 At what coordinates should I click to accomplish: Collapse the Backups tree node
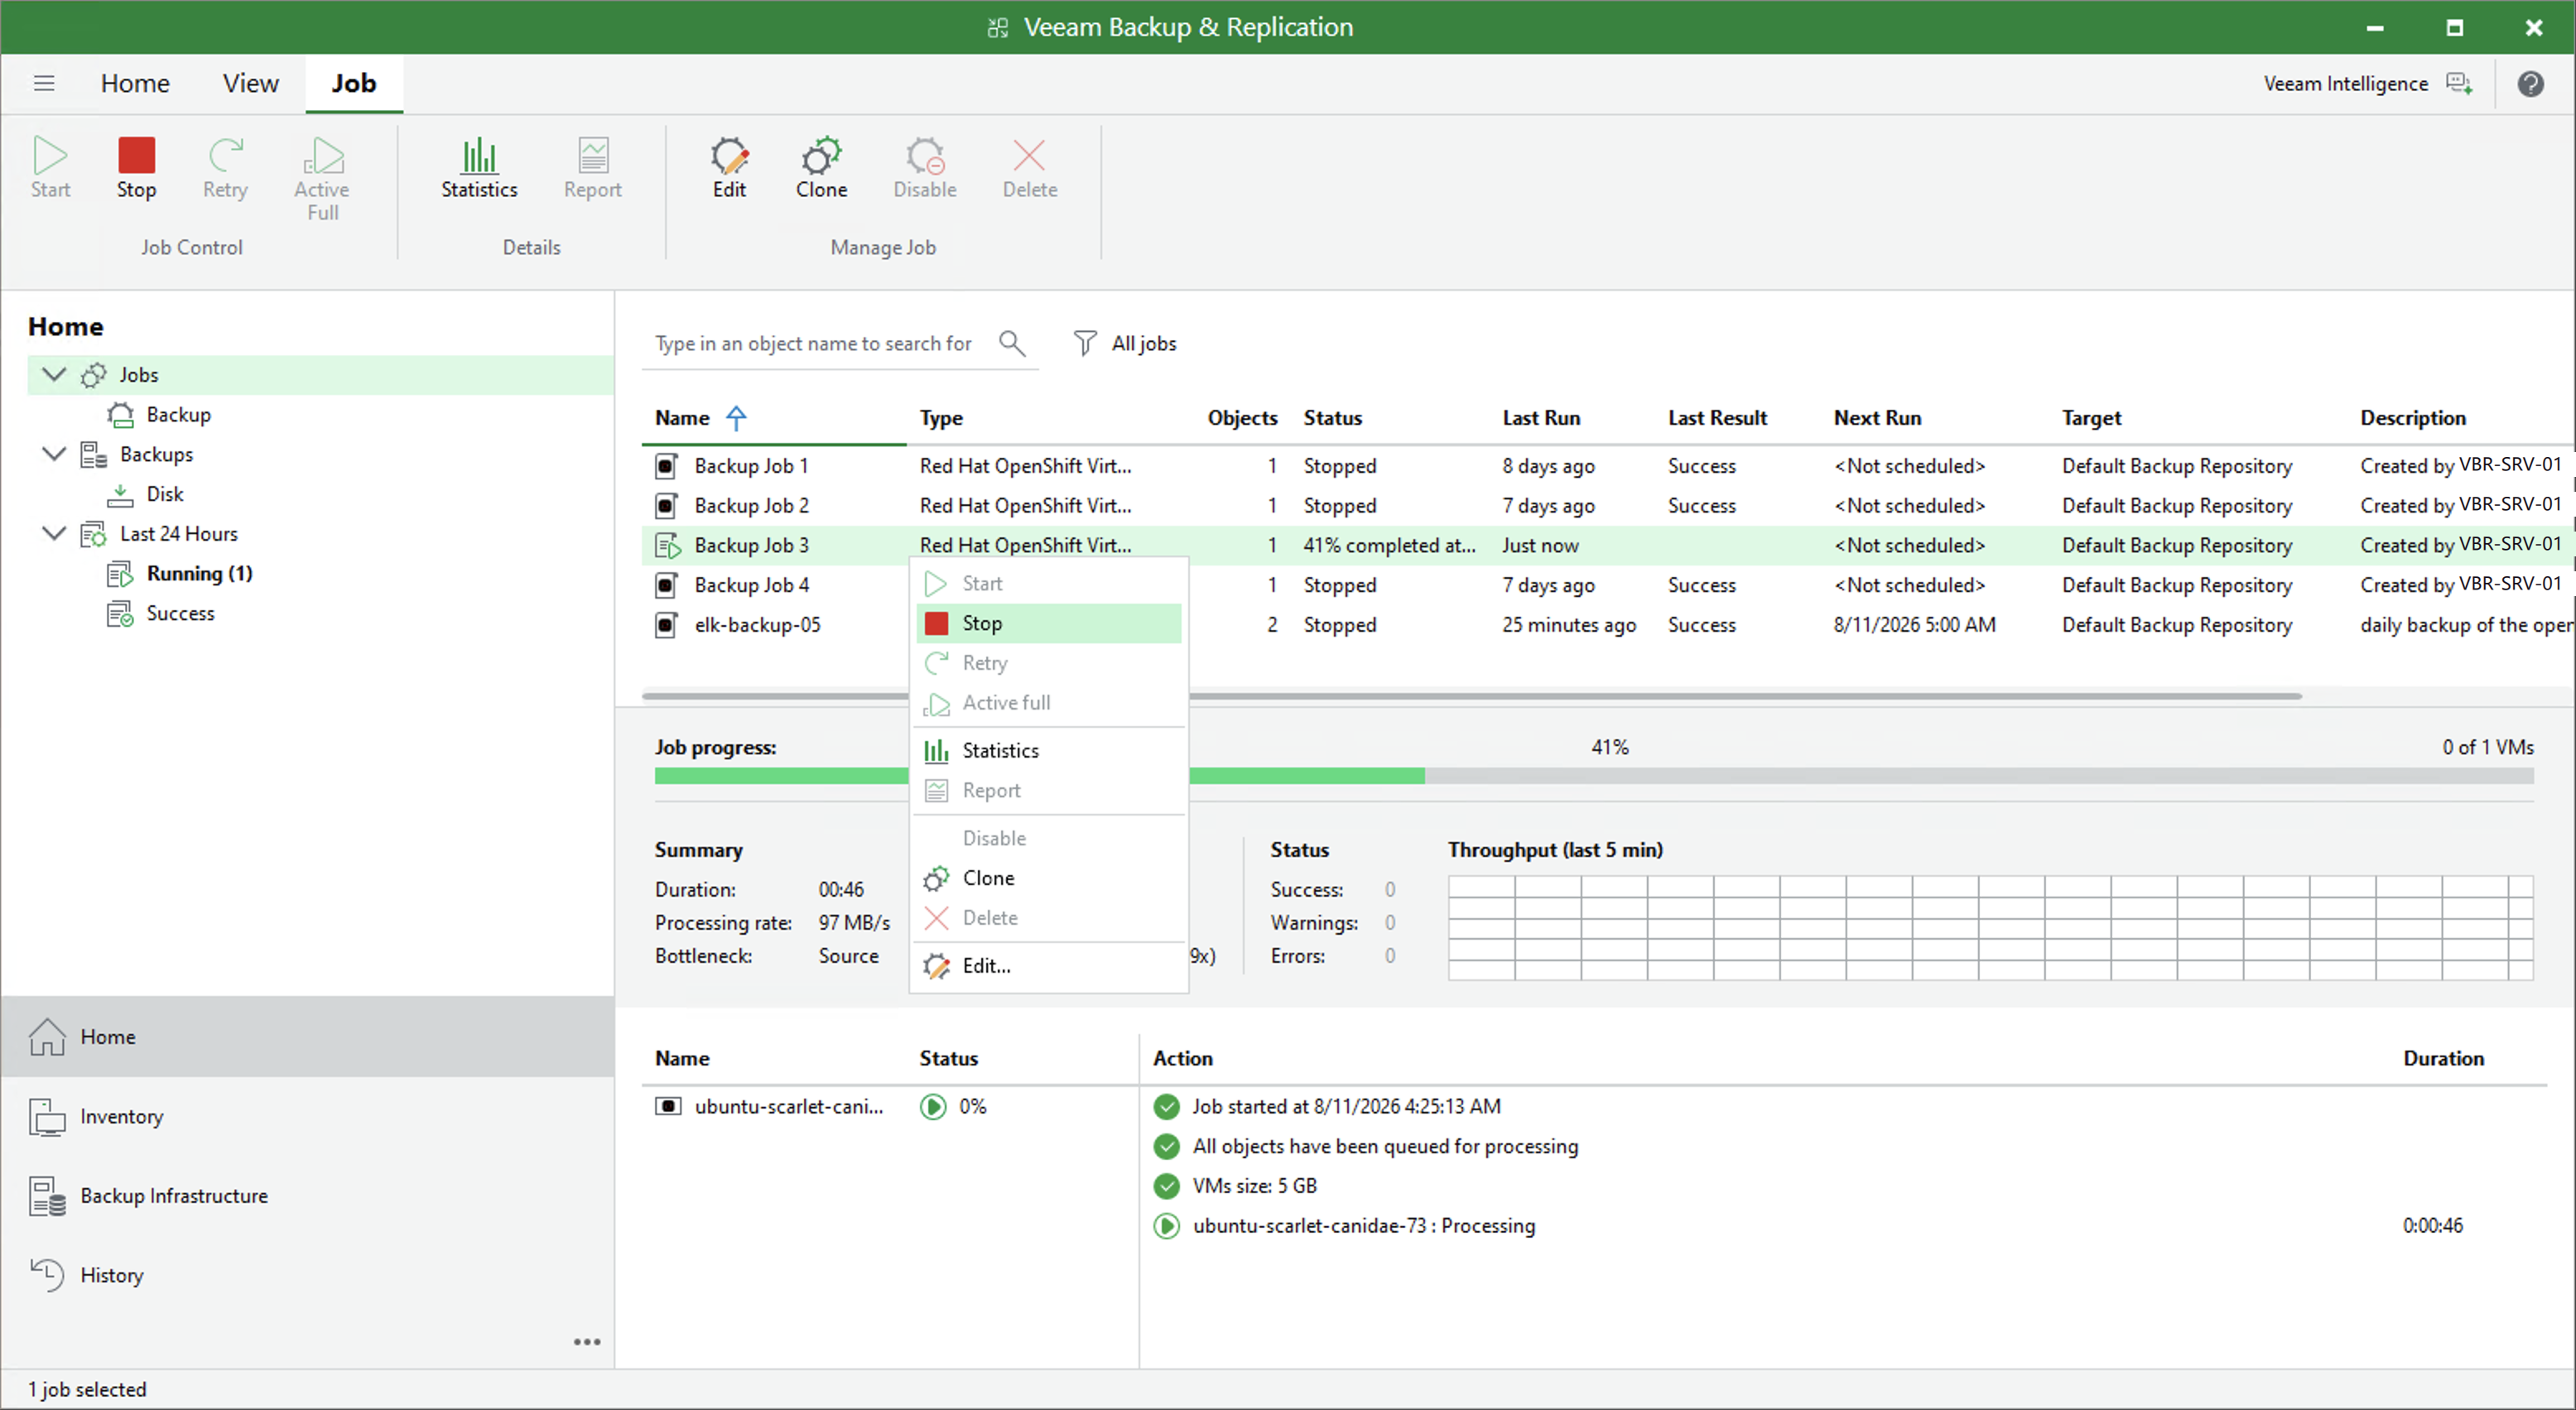click(54, 453)
